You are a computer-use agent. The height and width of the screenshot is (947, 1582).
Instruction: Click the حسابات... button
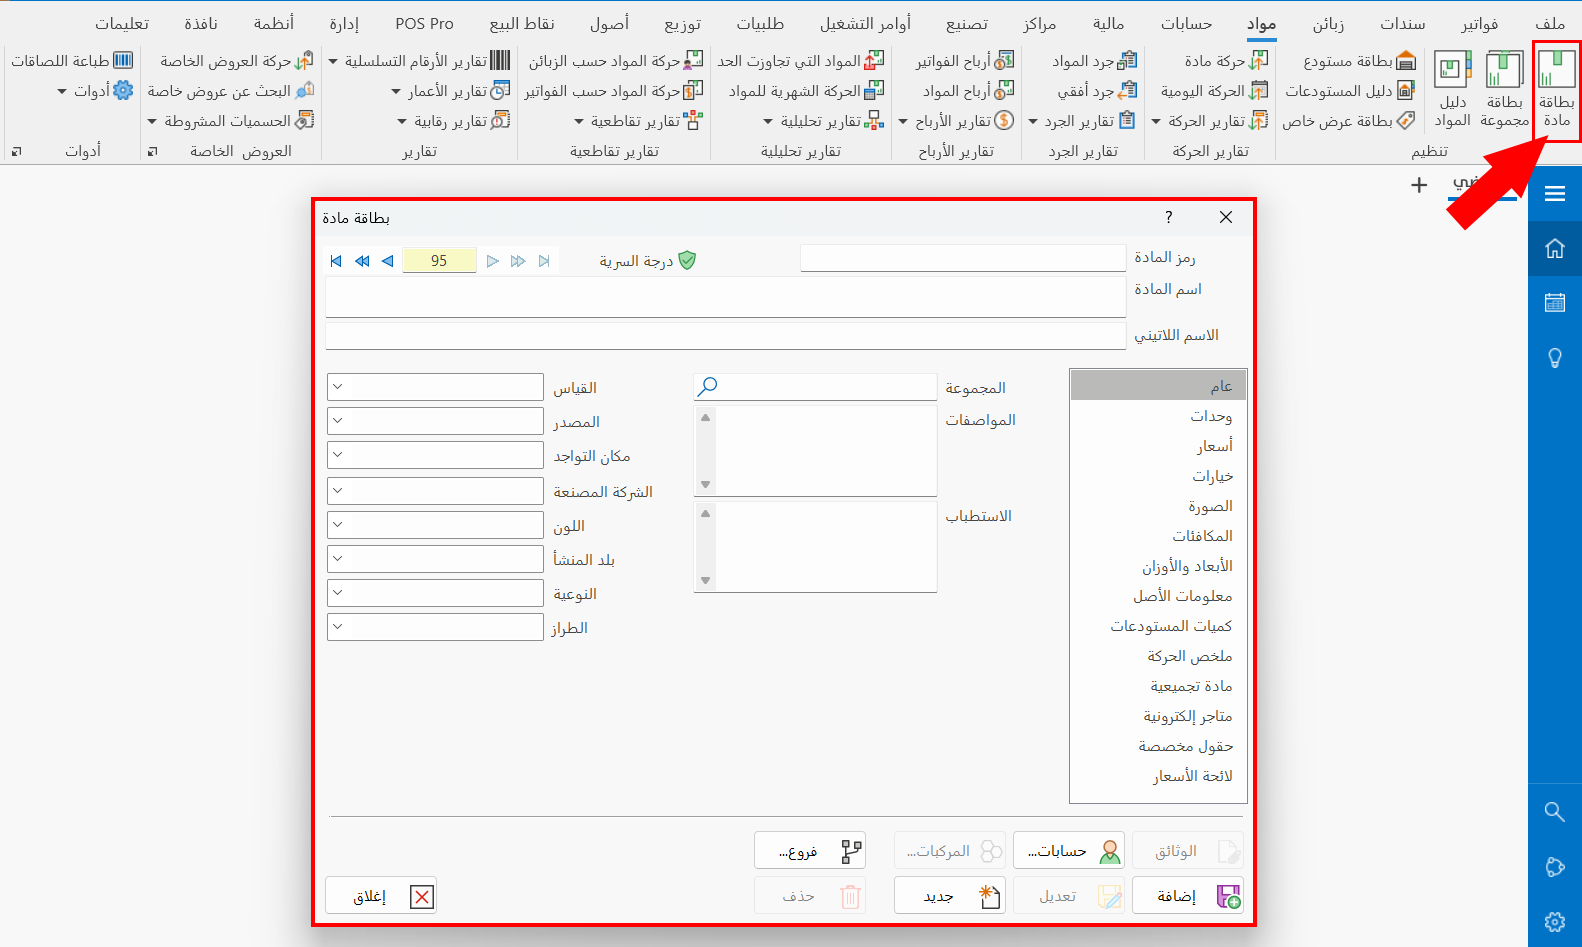click(x=1068, y=851)
